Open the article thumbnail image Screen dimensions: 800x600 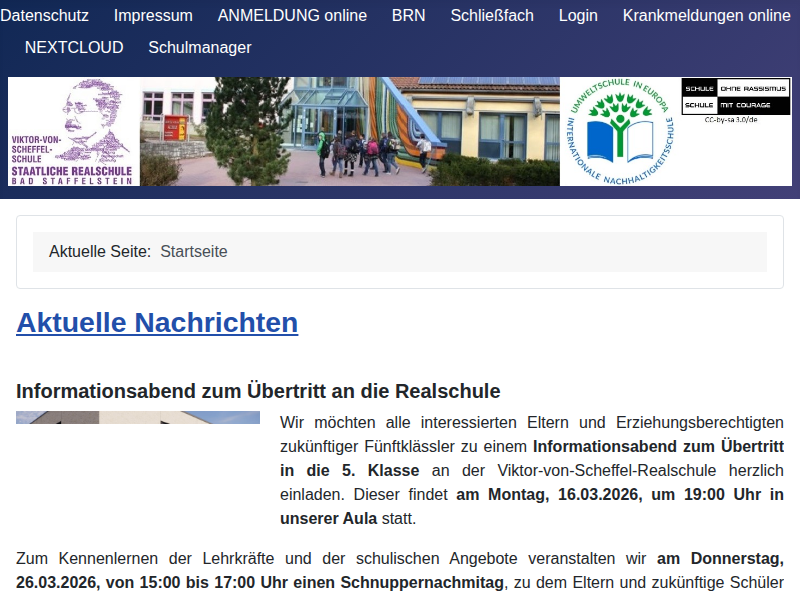(x=138, y=417)
